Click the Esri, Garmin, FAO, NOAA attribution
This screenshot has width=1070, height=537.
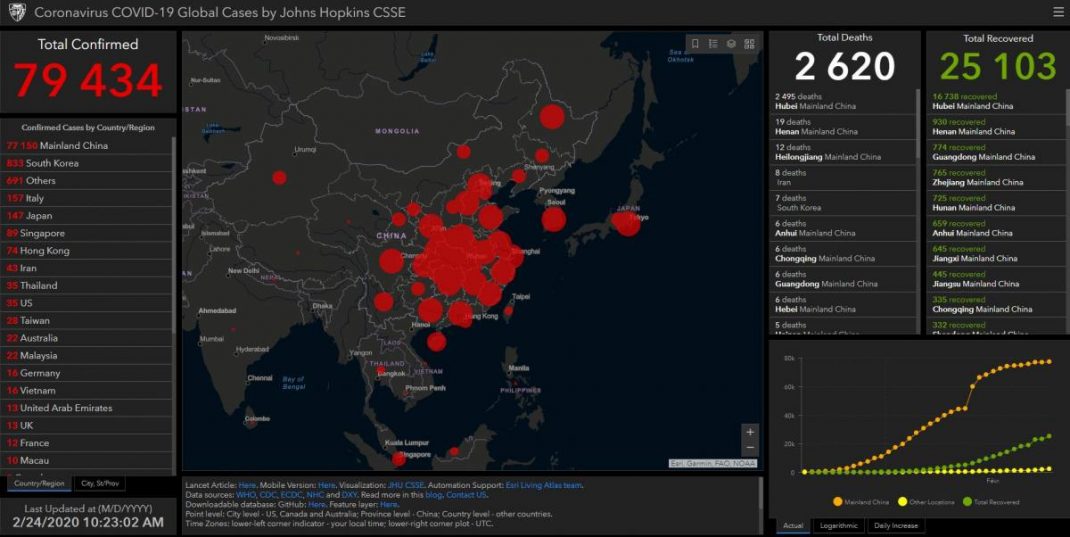(712, 463)
